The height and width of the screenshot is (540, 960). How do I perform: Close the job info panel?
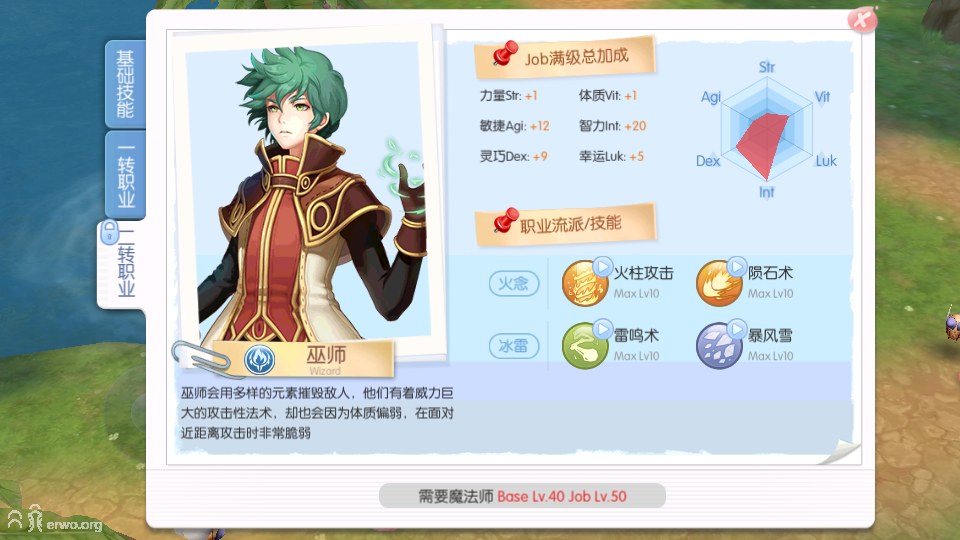(862, 20)
